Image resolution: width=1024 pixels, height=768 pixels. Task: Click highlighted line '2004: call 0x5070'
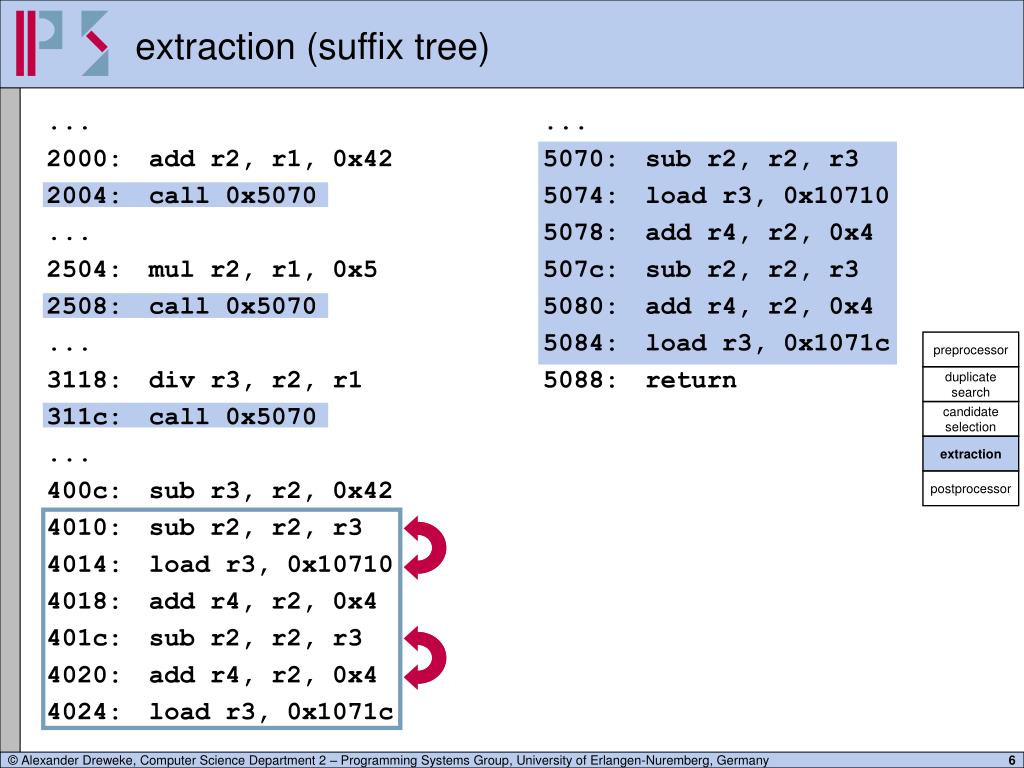click(x=185, y=195)
